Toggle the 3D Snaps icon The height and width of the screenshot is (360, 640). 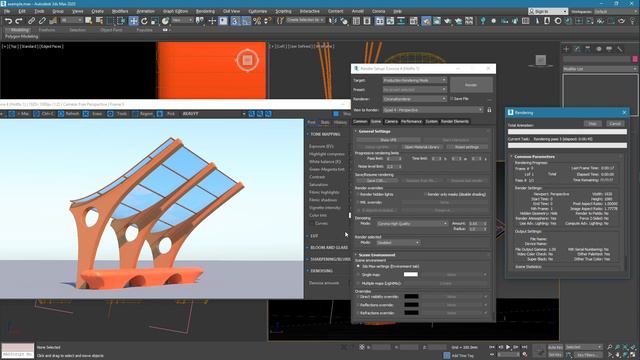235,21
